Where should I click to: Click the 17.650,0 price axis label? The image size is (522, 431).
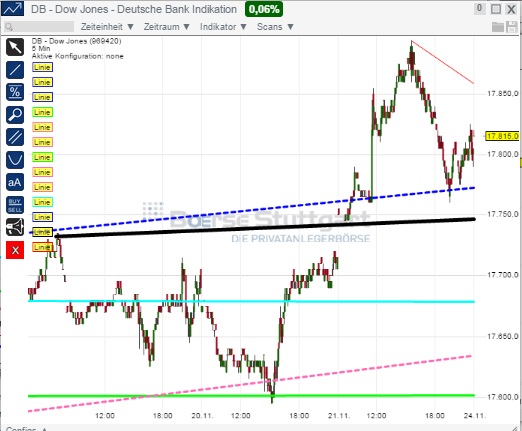pyautogui.click(x=503, y=336)
